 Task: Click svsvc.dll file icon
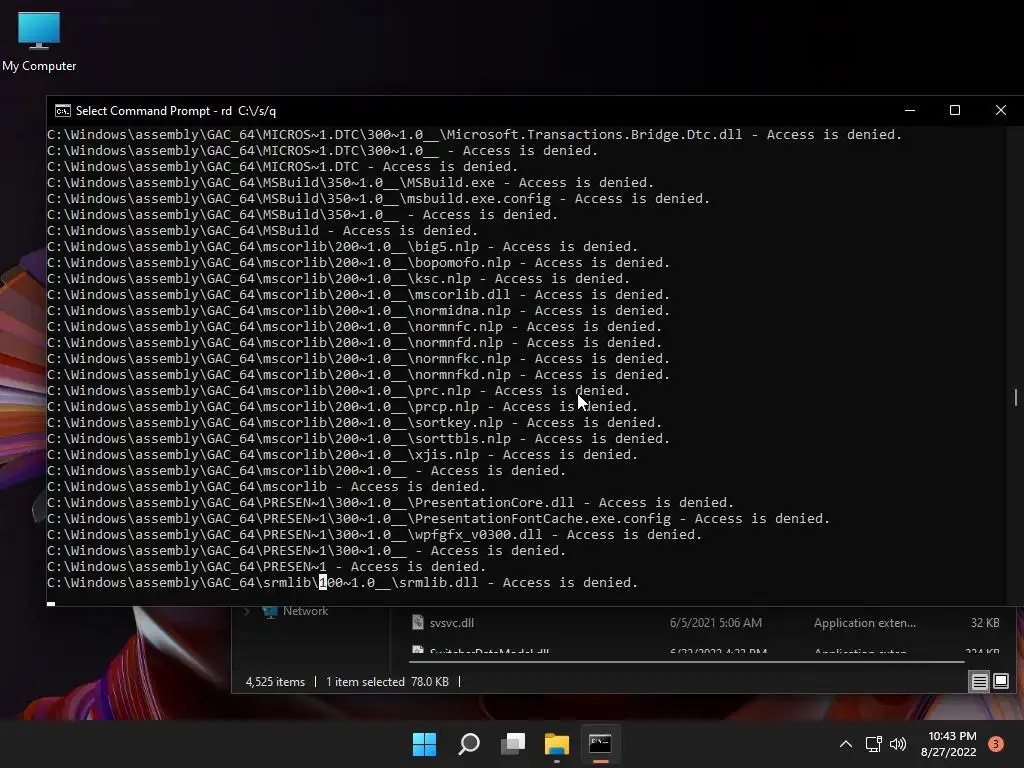[x=418, y=622]
